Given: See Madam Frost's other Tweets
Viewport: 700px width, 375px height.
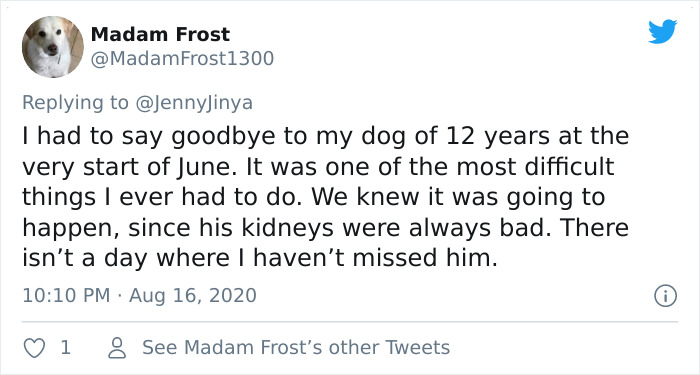Looking at the screenshot, I should pos(296,347).
